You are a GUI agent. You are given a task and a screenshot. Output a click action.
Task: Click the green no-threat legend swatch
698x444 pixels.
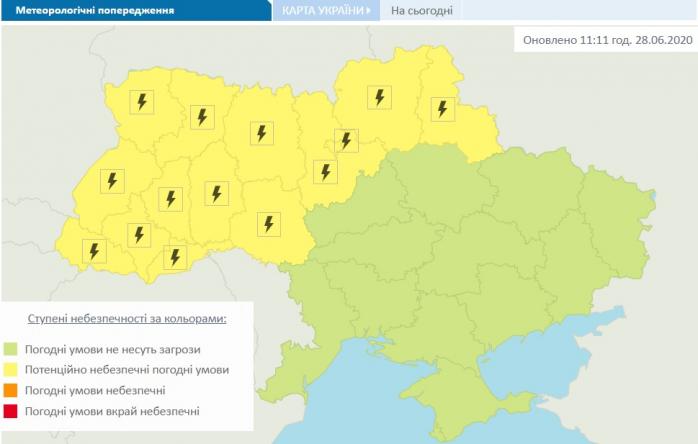pos(14,350)
